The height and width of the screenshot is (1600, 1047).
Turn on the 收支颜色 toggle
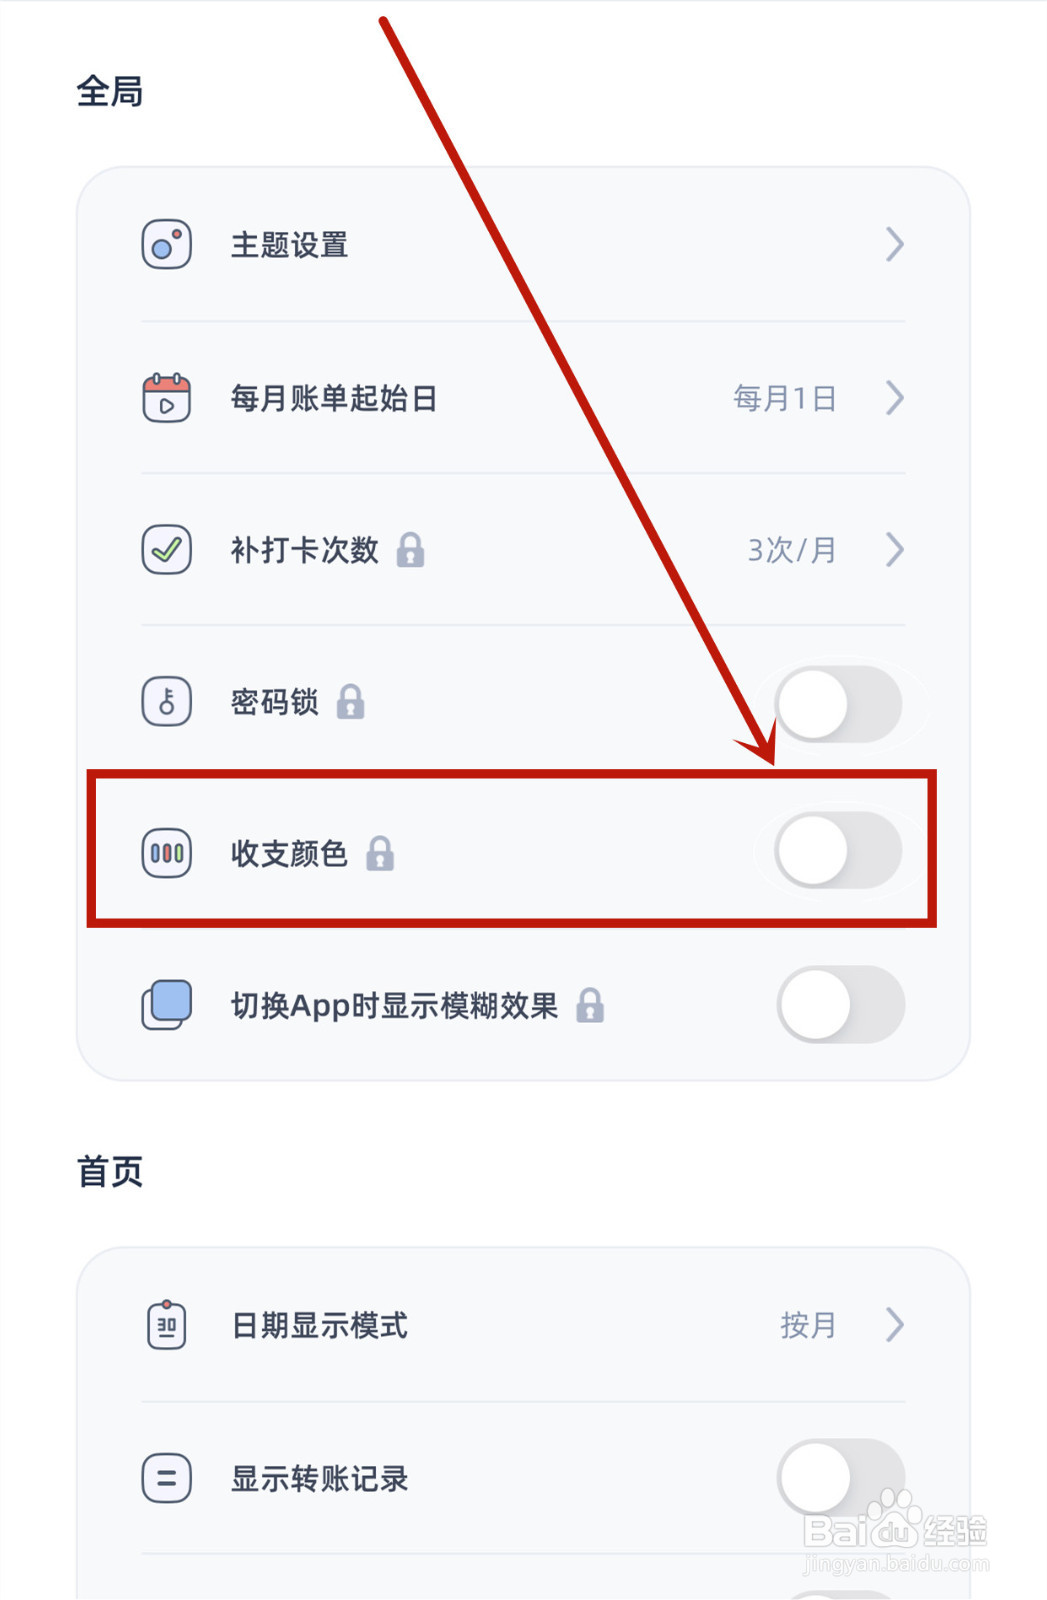[839, 851]
